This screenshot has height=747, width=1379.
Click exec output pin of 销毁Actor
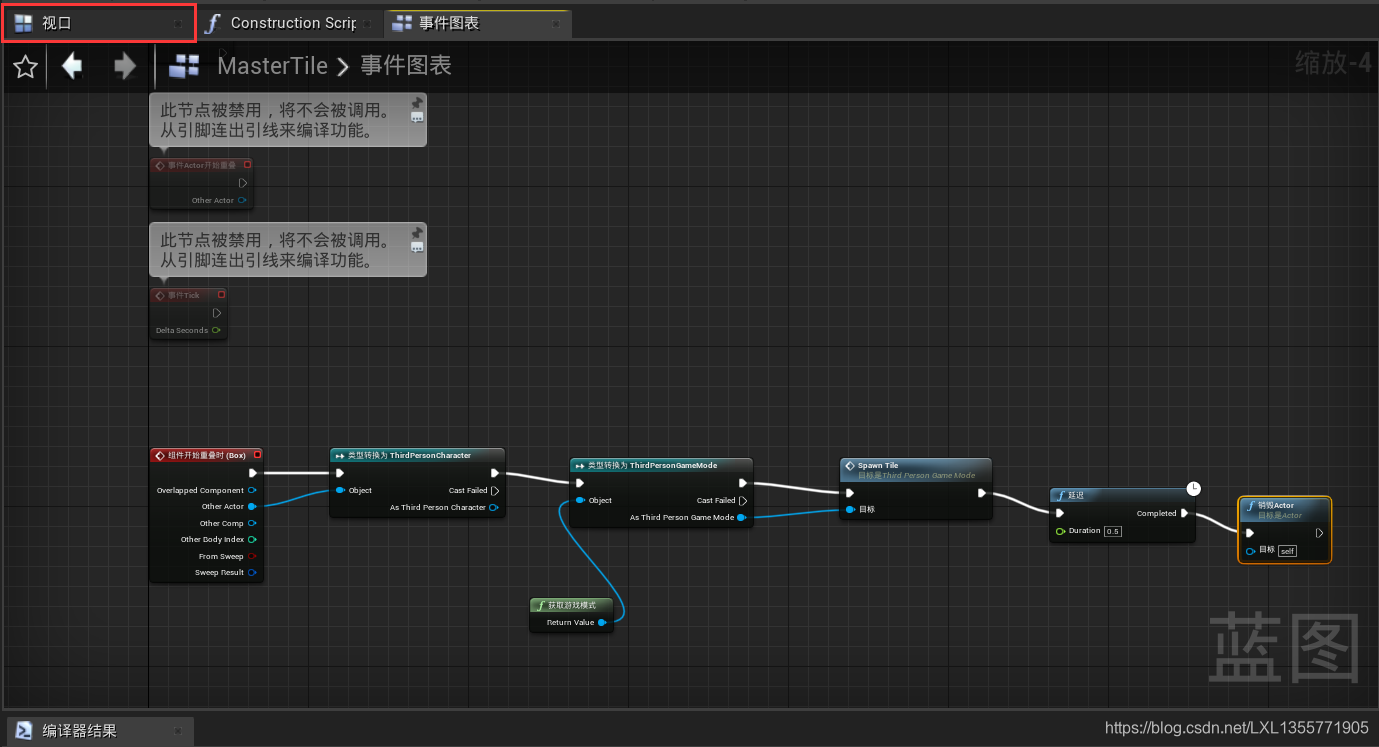coord(1319,533)
